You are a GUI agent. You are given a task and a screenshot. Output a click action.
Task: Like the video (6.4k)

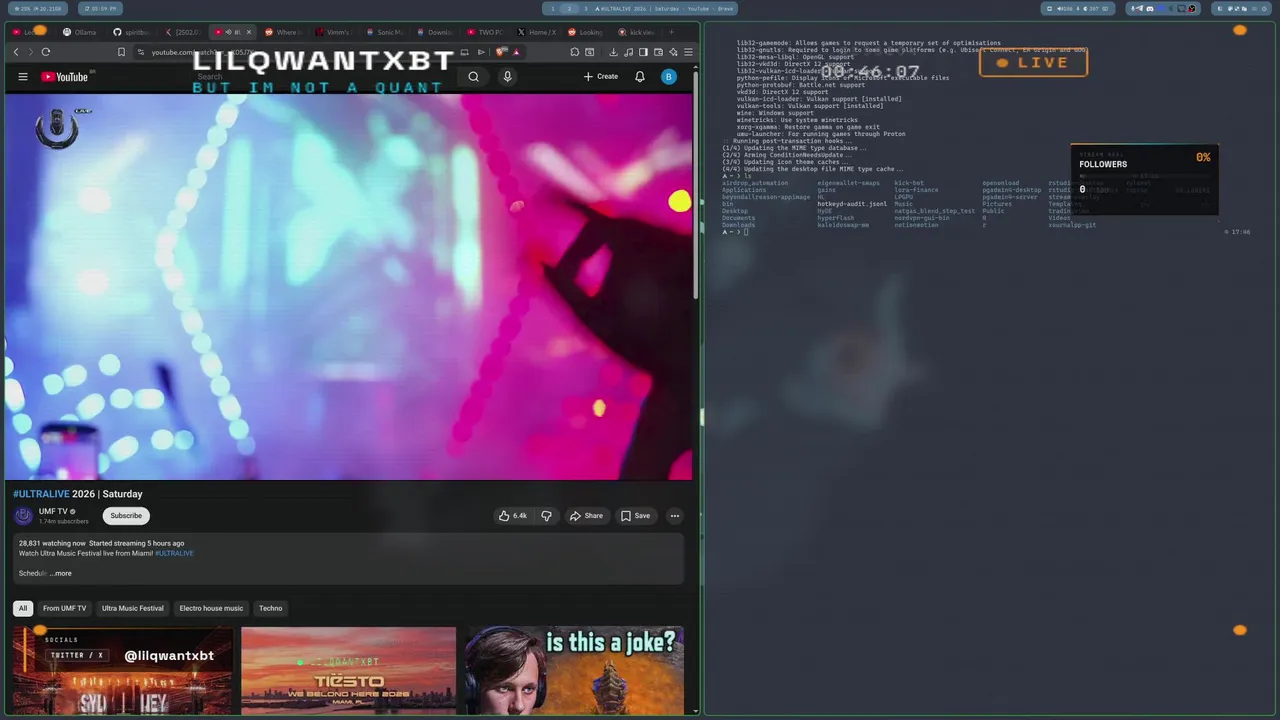click(x=513, y=516)
